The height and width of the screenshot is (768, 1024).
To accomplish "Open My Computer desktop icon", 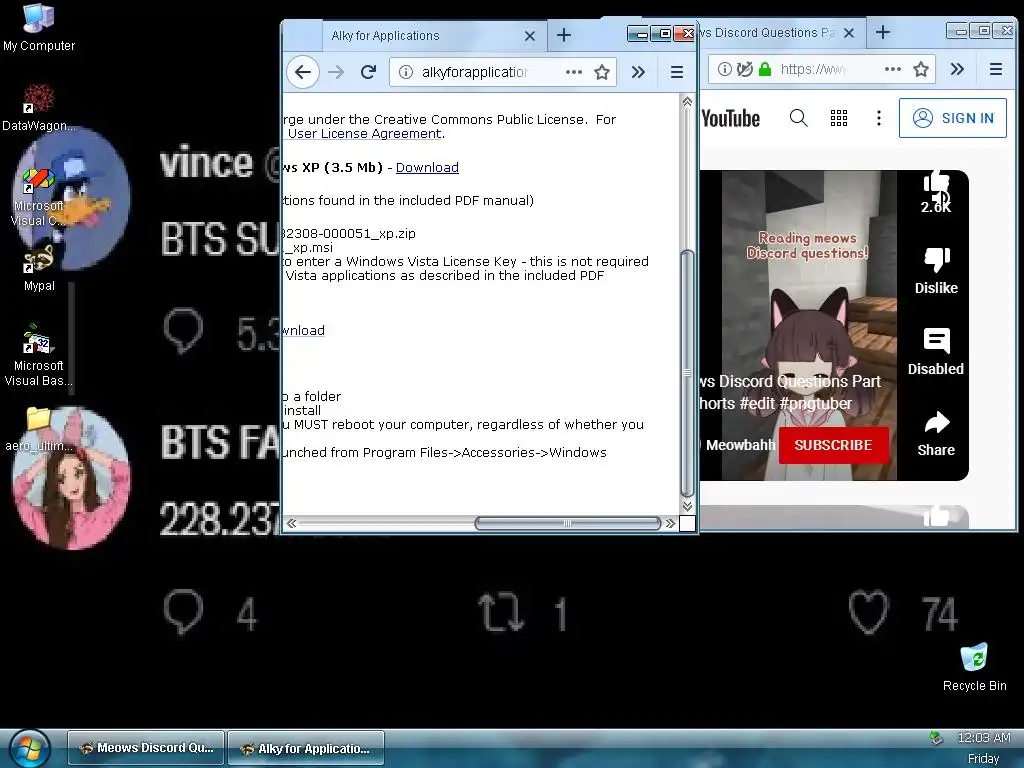I will coord(39,28).
